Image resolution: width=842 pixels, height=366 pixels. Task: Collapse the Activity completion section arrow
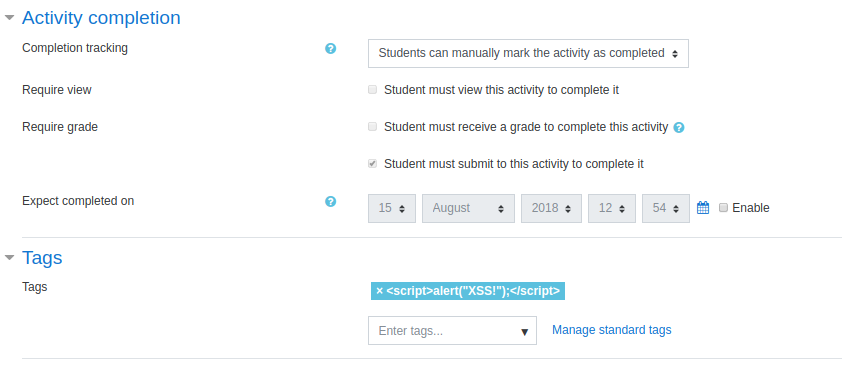tap(9, 18)
